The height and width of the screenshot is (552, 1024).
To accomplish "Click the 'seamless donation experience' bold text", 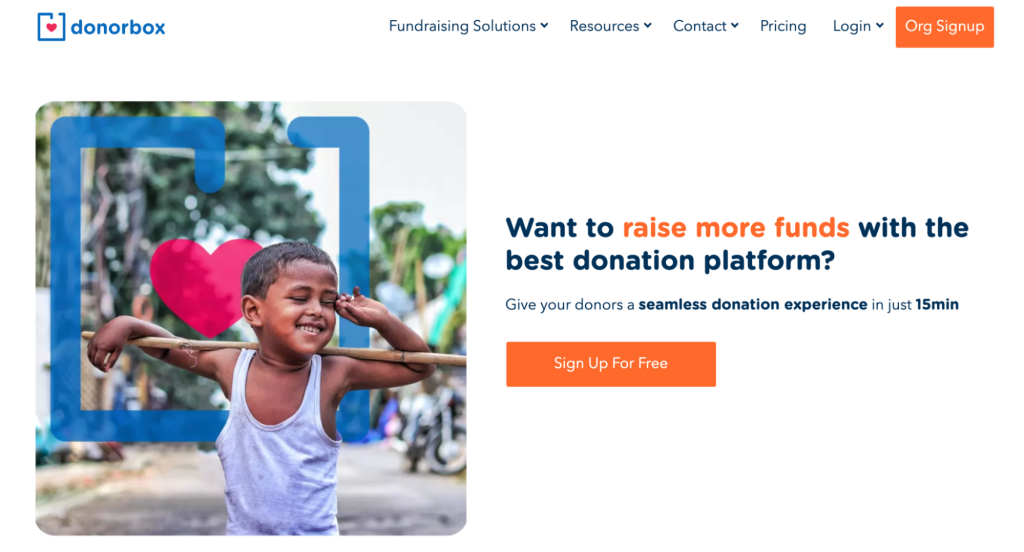I will point(753,304).
